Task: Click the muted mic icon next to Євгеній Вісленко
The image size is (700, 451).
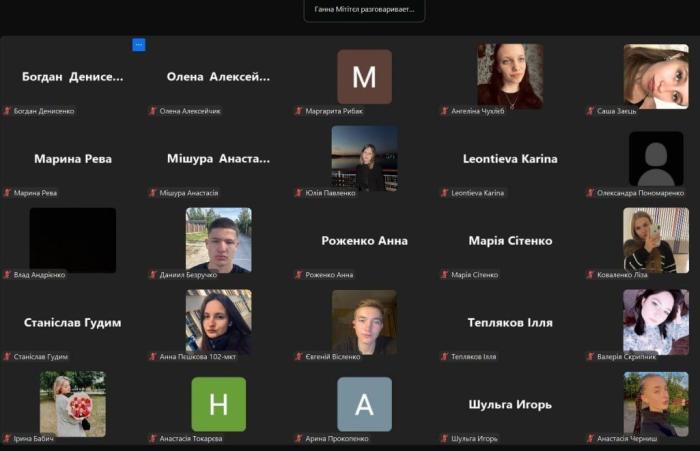Action: (299, 356)
